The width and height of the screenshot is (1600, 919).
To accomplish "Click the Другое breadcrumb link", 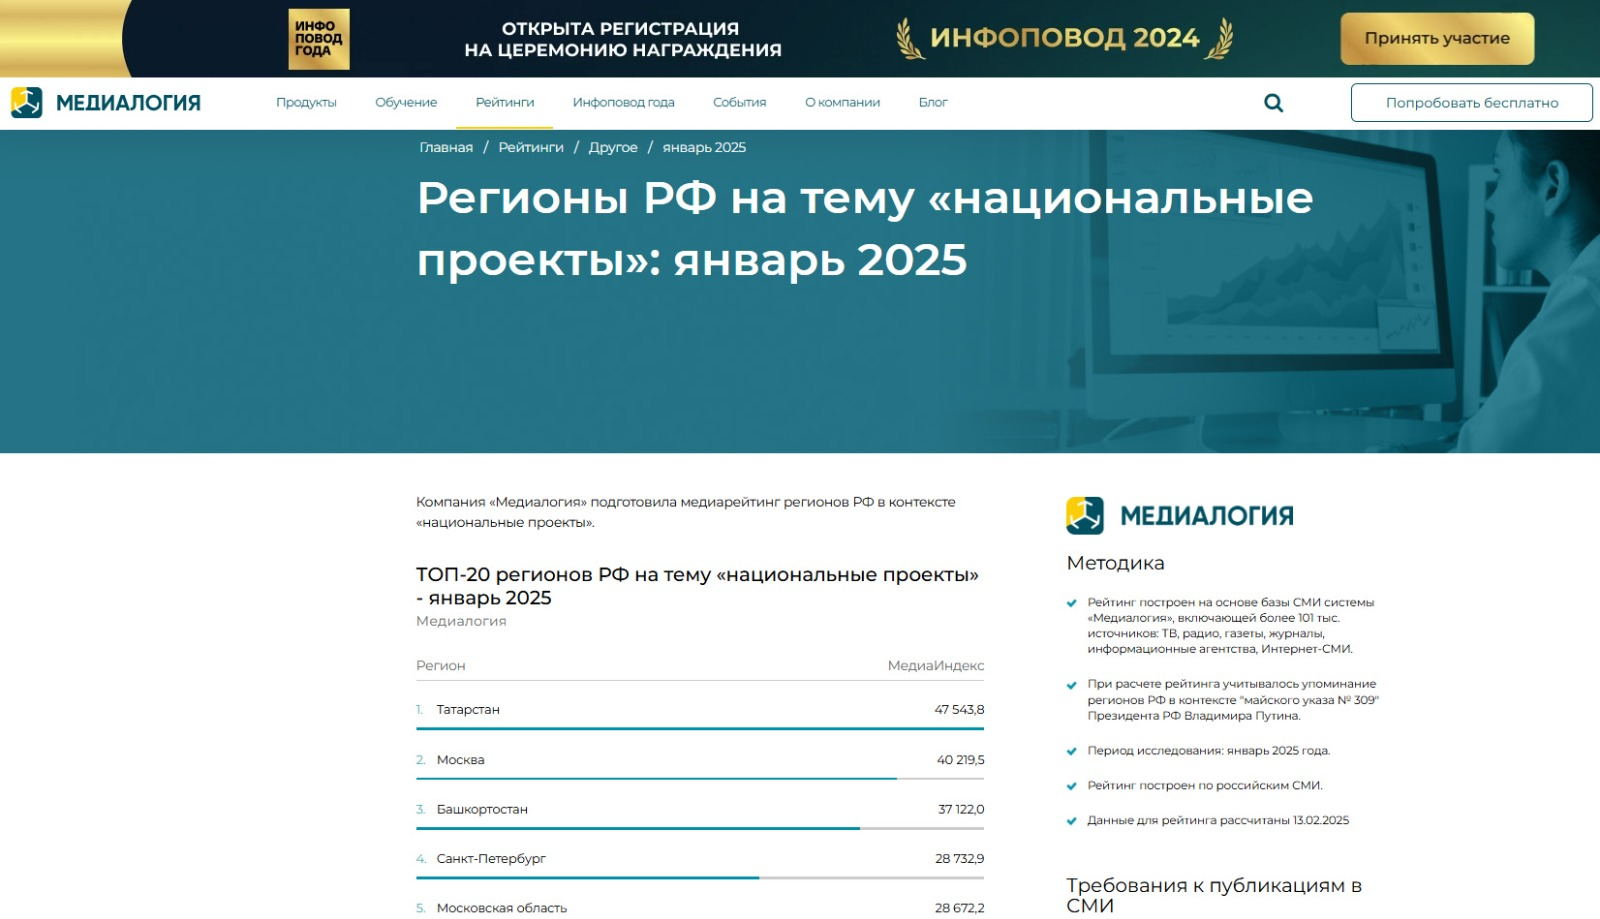I will click(x=613, y=148).
